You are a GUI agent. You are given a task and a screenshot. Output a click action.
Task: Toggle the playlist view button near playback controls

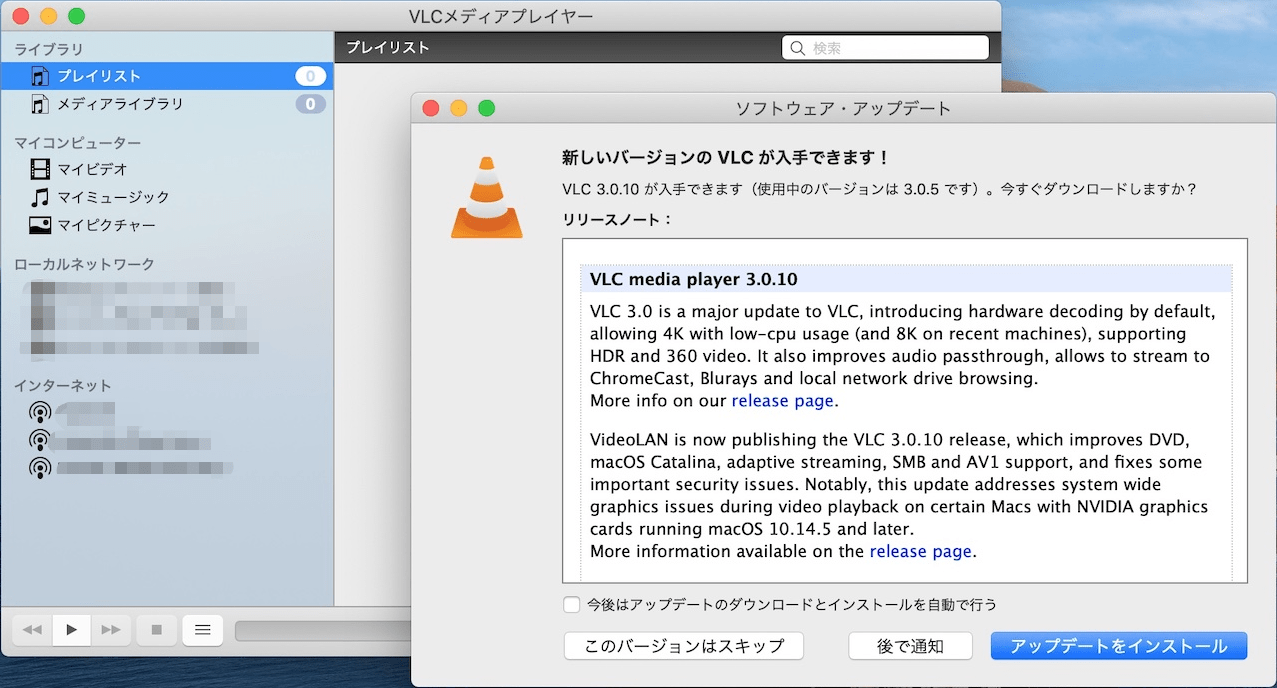coord(202,629)
